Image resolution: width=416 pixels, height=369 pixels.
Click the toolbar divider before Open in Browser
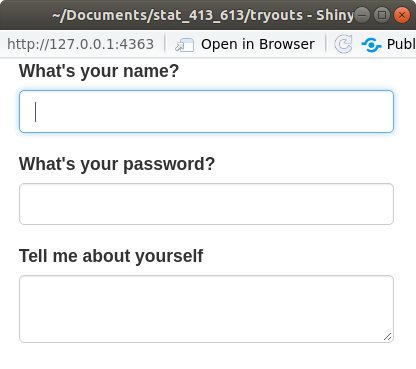(165, 44)
